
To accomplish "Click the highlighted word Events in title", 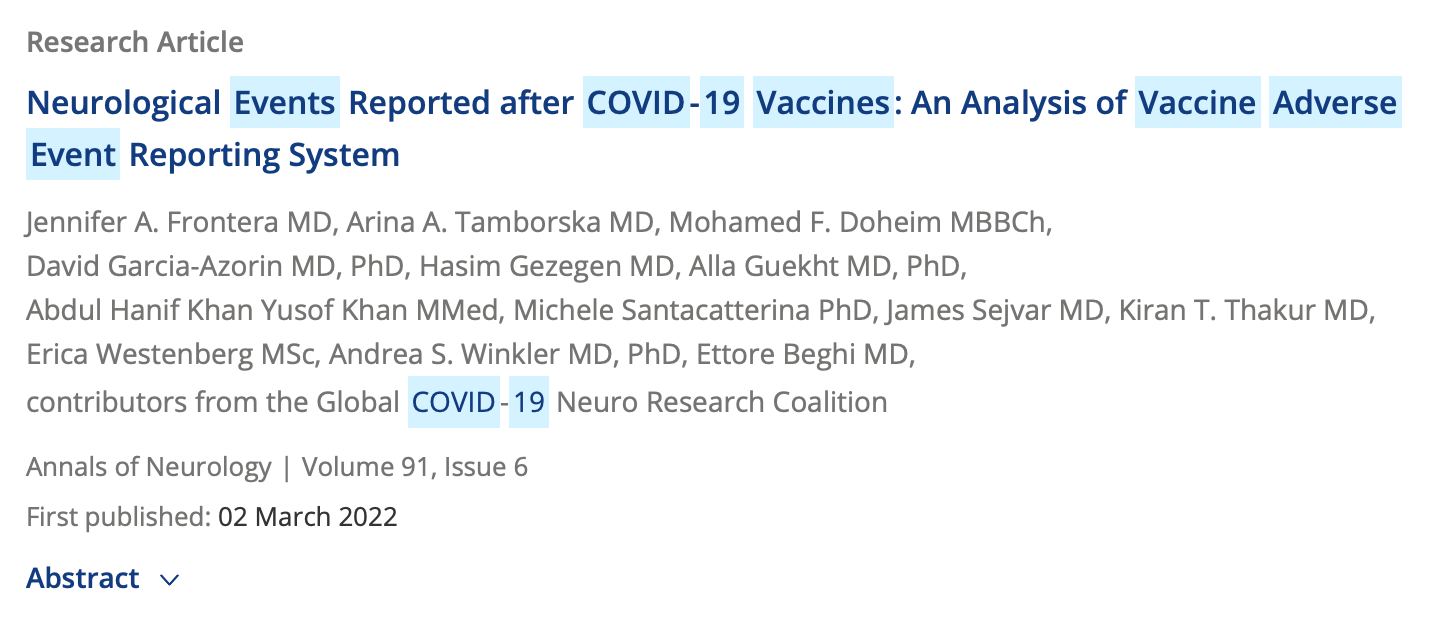I will 285,102.
